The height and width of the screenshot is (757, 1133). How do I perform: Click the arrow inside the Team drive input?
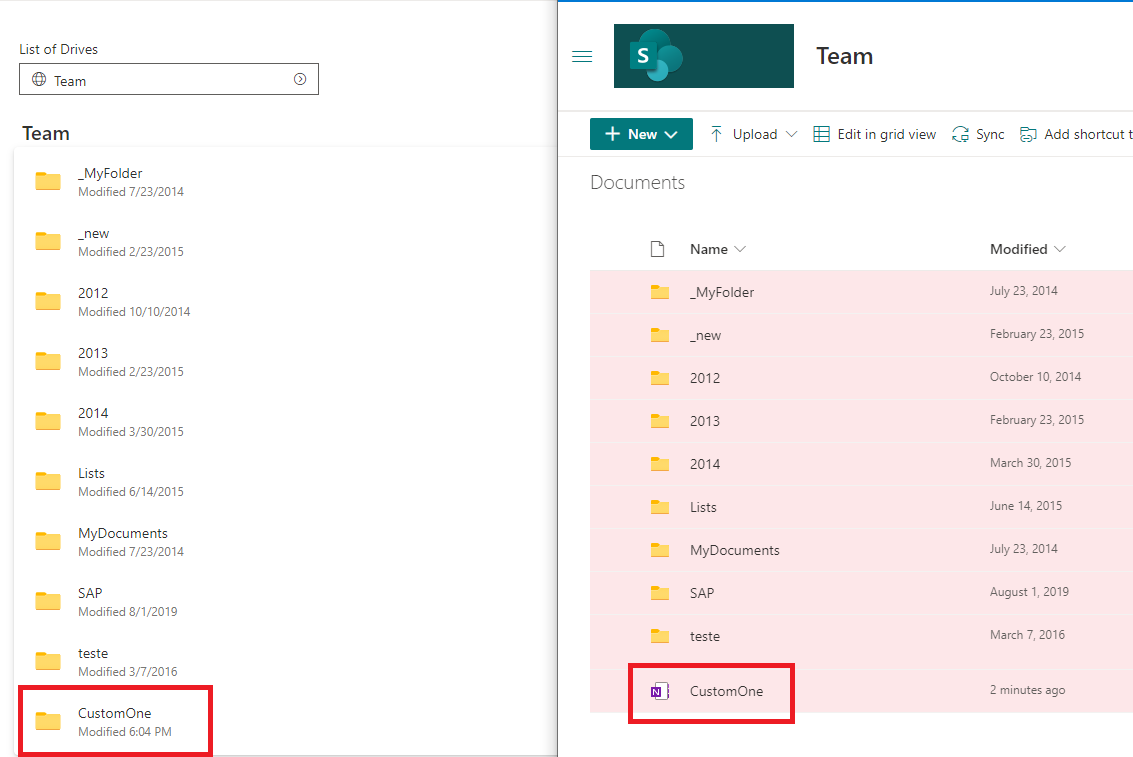click(x=299, y=79)
